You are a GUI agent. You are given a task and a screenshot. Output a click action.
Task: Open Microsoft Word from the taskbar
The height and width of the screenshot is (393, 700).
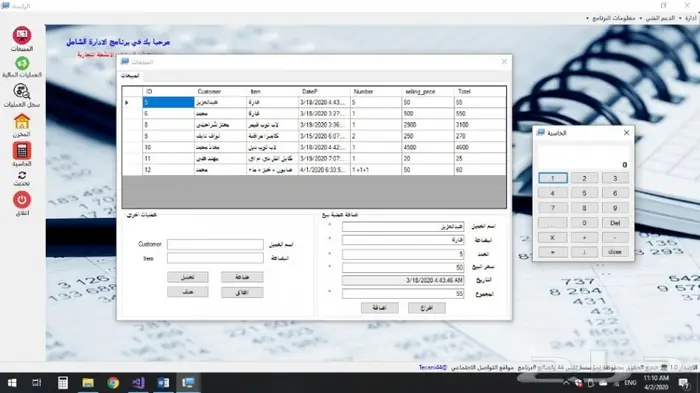[x=163, y=383]
